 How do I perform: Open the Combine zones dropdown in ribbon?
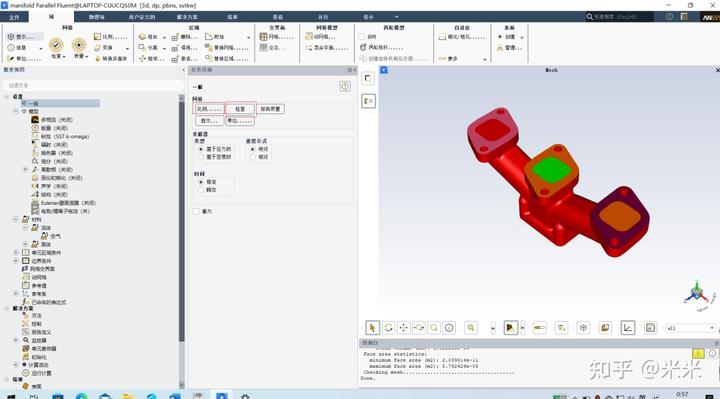(164, 37)
